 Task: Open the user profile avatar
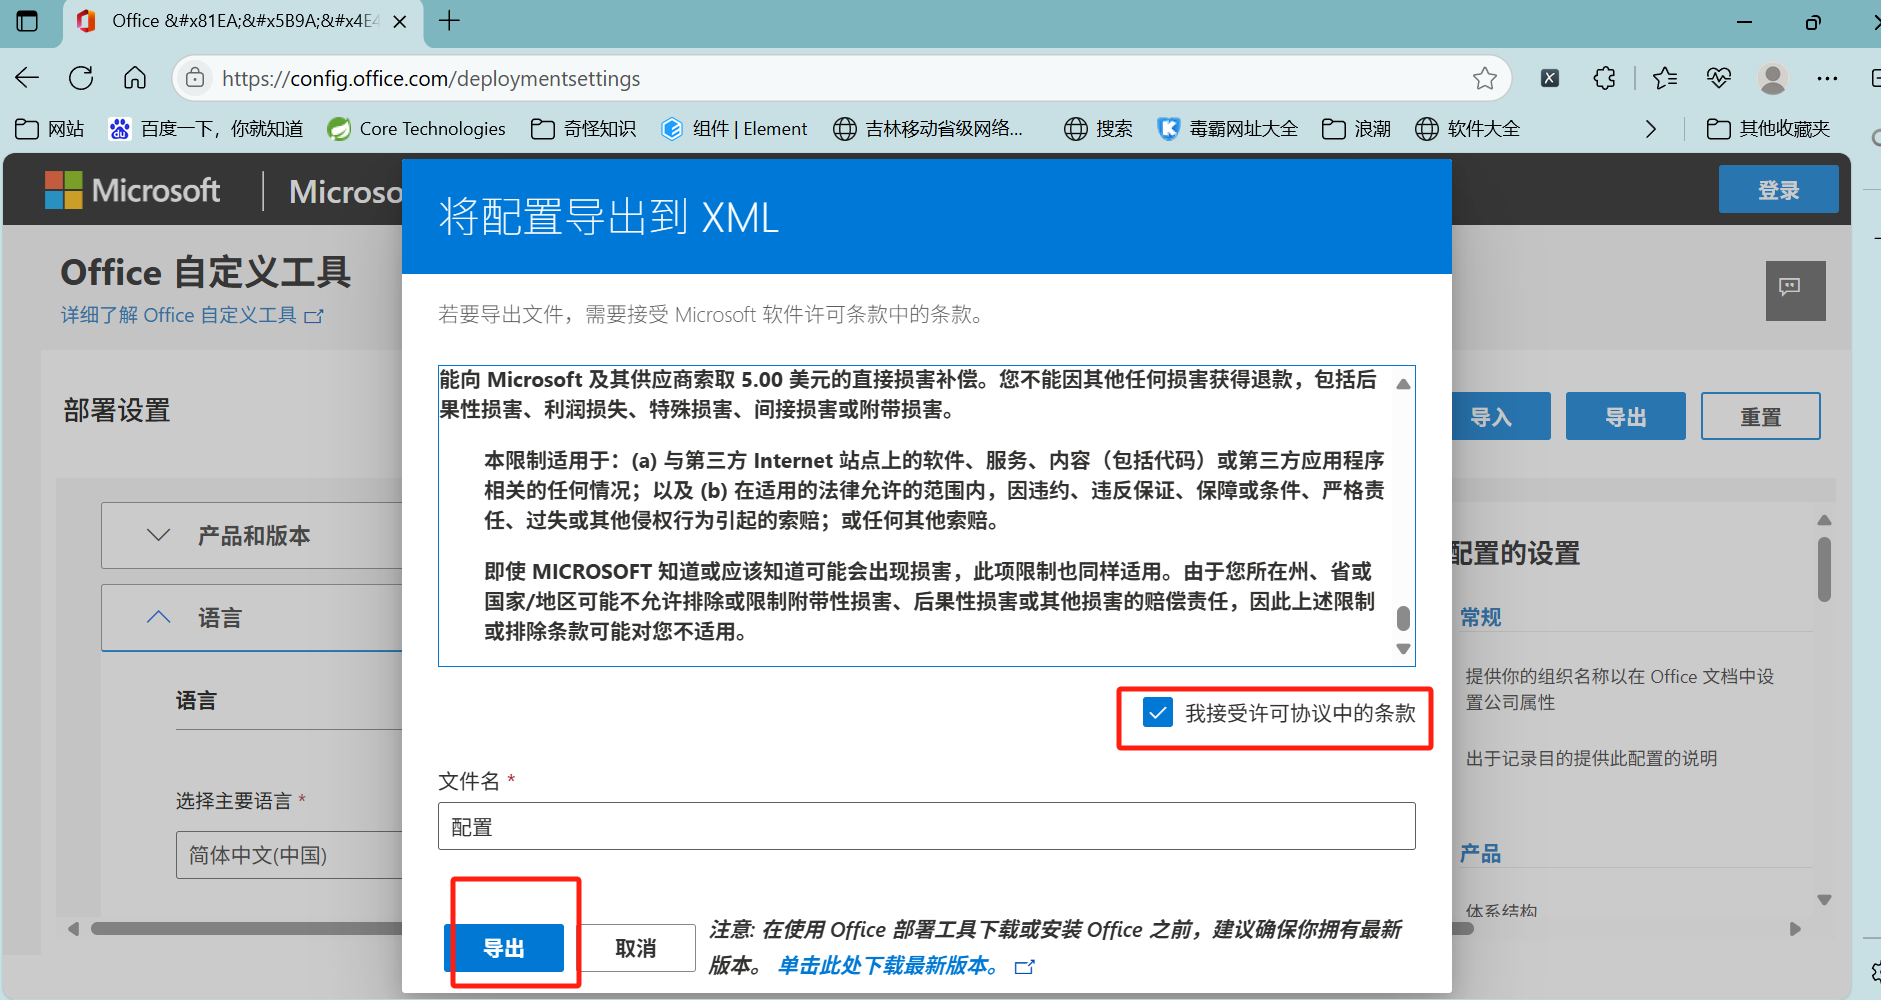coord(1773,78)
